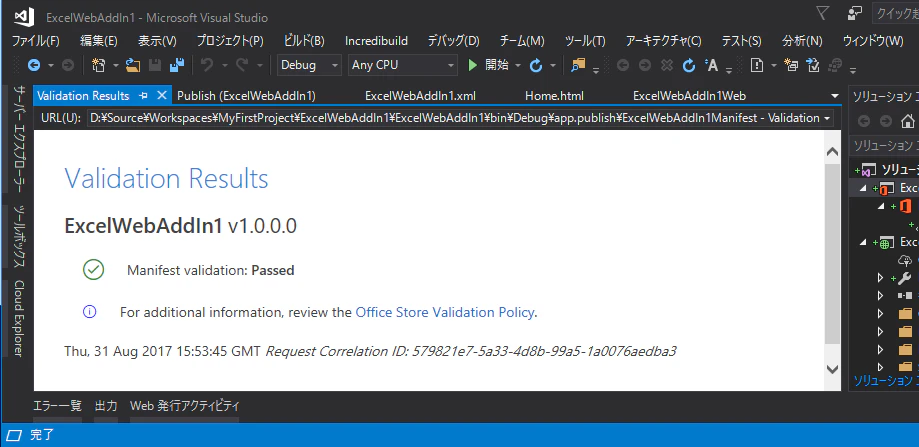Click the document with exclamation mark icon
Screen dimensions: 919x447
(x=757, y=65)
